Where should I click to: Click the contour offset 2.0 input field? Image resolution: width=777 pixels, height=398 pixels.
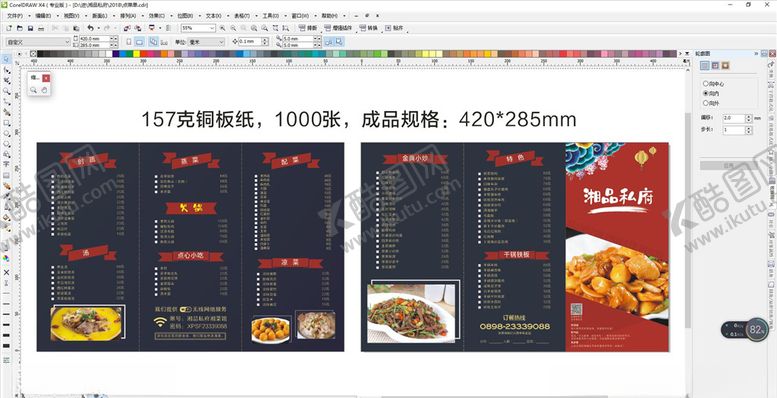[x=733, y=118]
